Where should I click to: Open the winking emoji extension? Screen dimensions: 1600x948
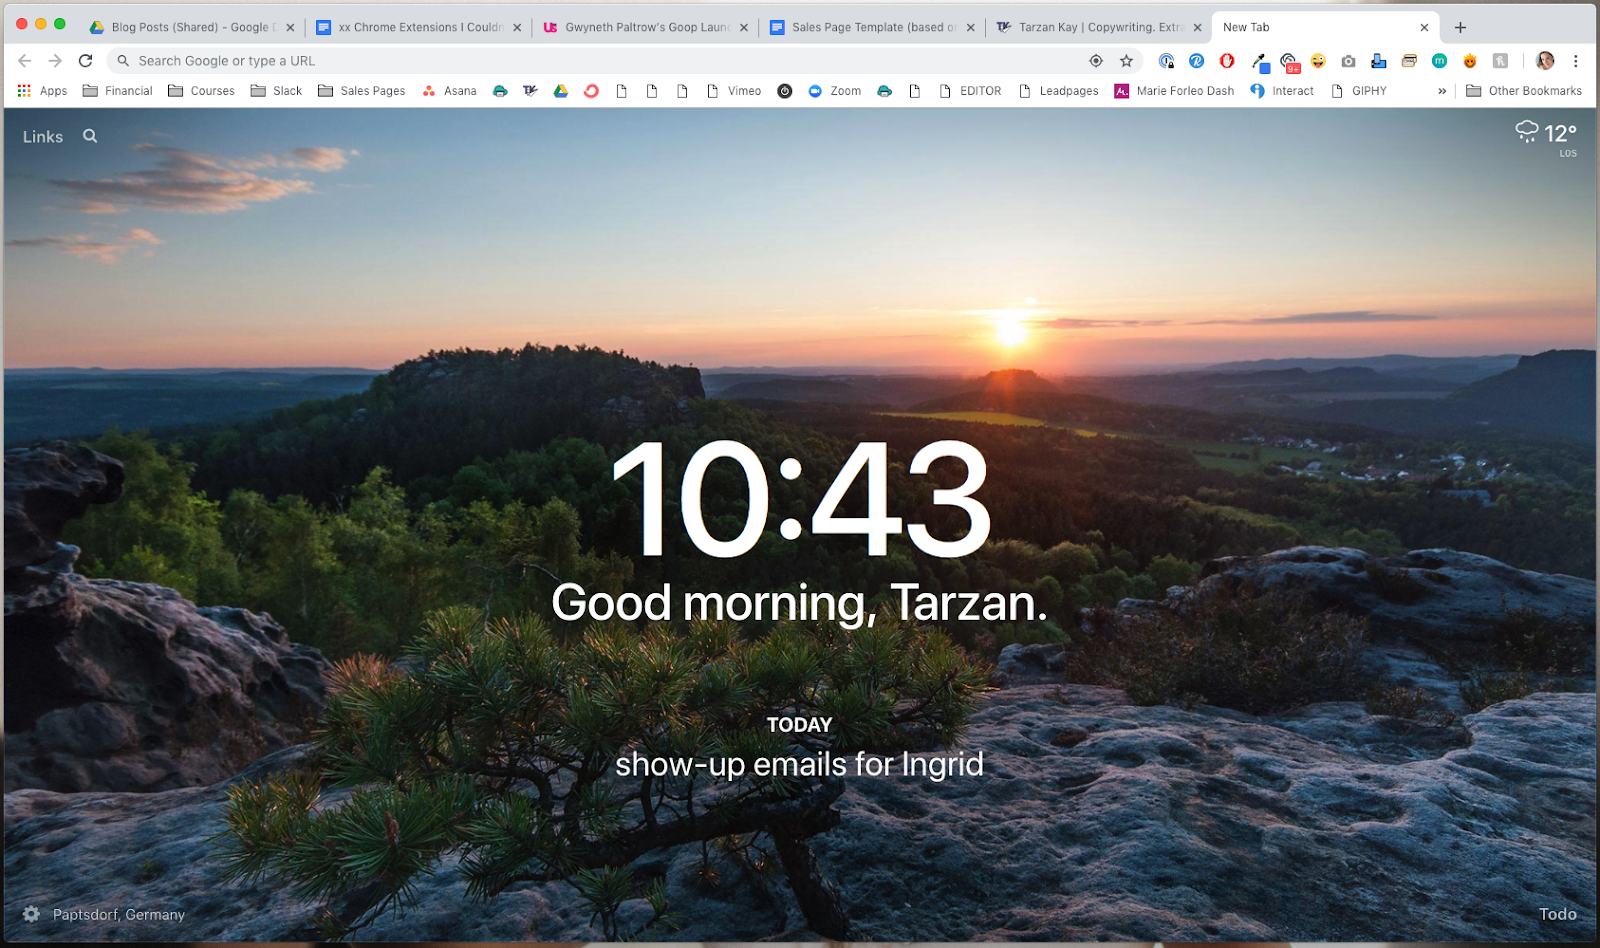[x=1318, y=61]
